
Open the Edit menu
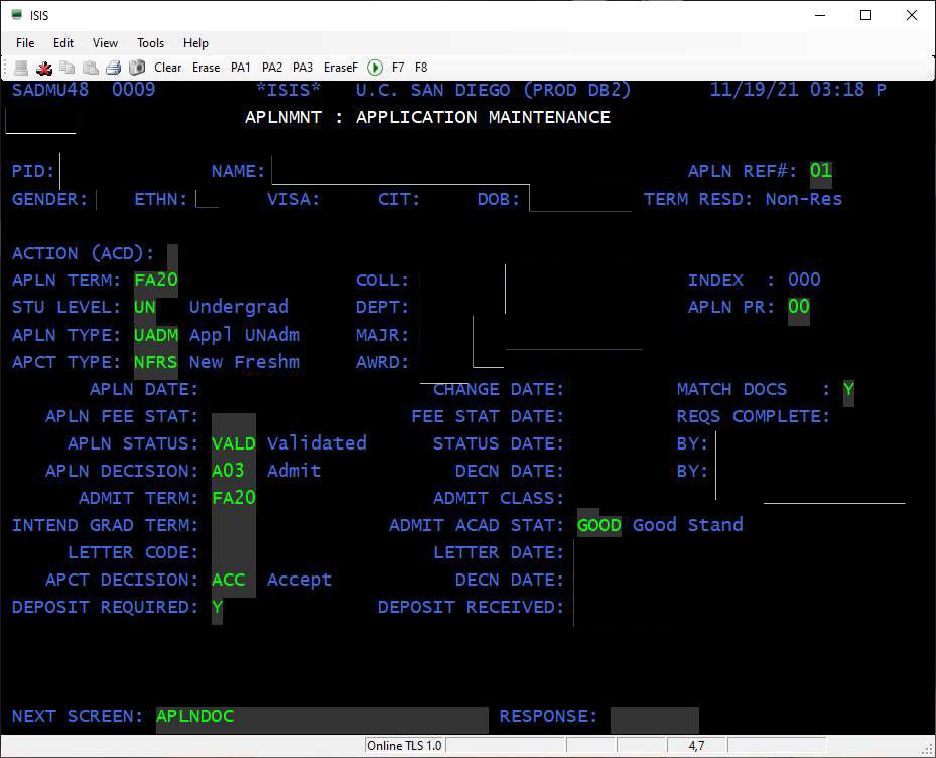click(x=63, y=42)
